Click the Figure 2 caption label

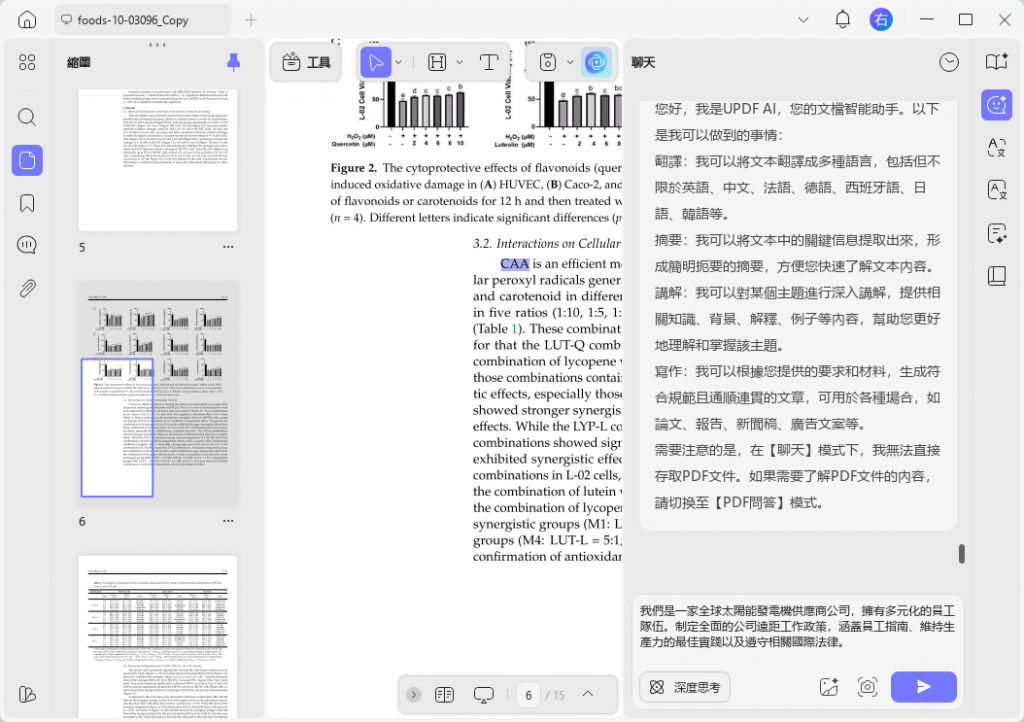click(x=353, y=168)
